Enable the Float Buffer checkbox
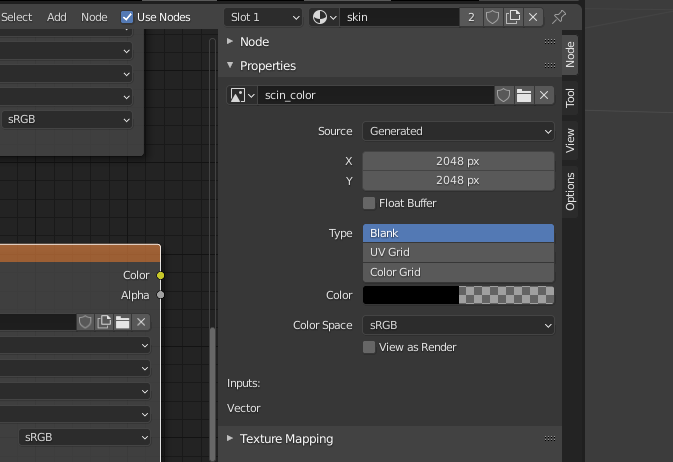673x462 pixels. pyautogui.click(x=369, y=203)
